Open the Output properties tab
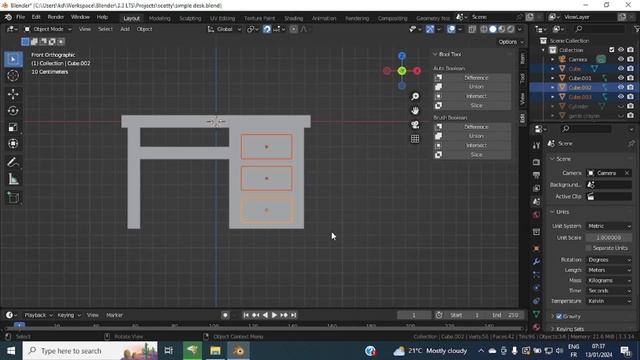This screenshot has width=640, height=360. pyautogui.click(x=536, y=175)
